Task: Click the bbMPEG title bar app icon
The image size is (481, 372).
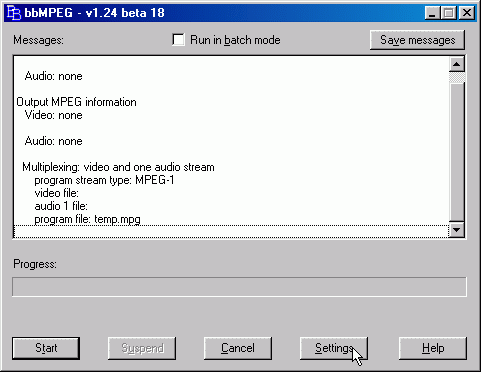Action: 14,13
